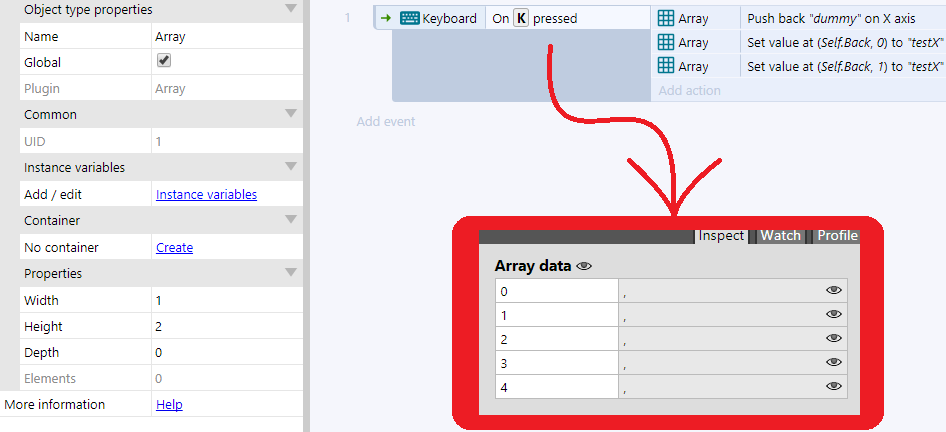
Task: Click the Array data index 1 cell
Action: coord(557,314)
